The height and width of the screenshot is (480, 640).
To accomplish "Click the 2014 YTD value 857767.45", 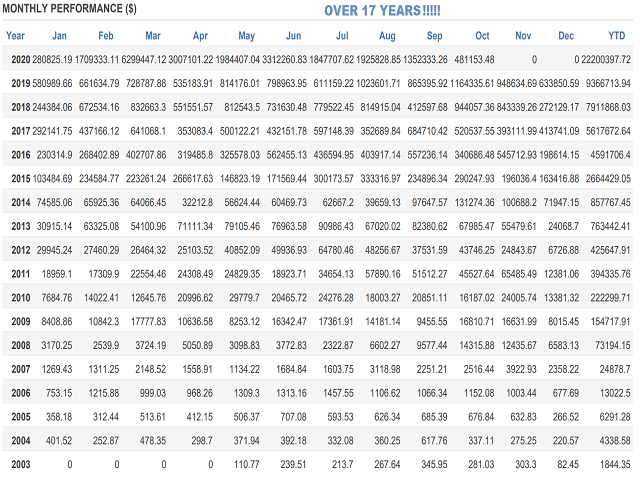I will pos(610,202).
